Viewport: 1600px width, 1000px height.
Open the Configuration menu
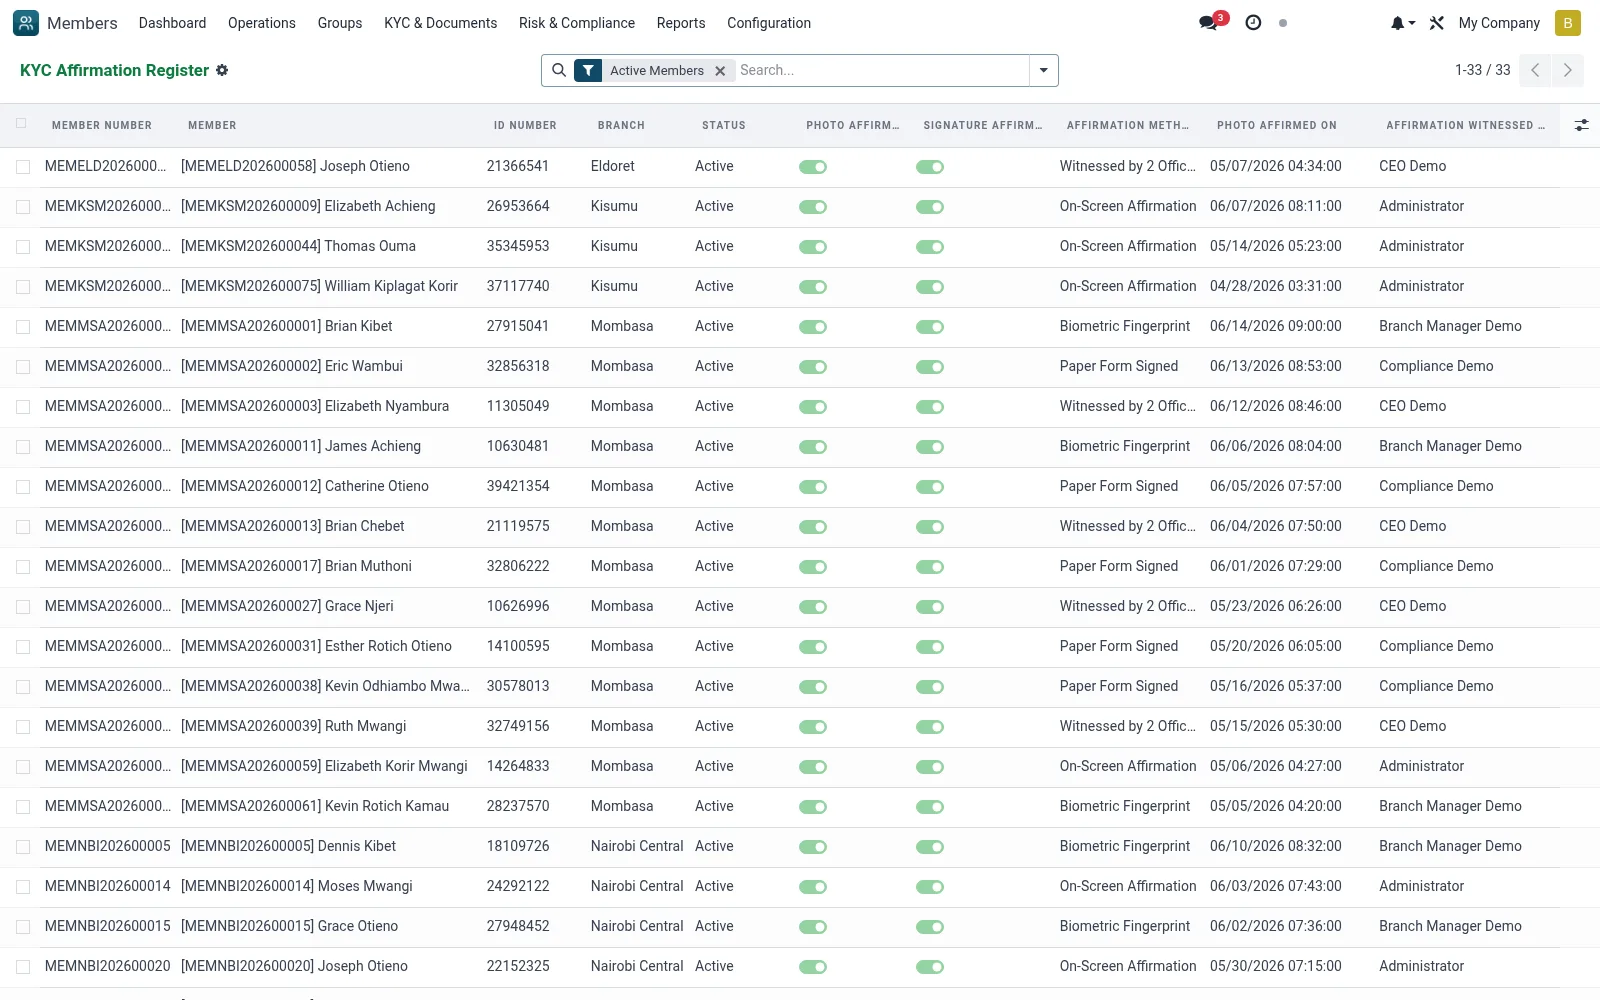pos(769,23)
